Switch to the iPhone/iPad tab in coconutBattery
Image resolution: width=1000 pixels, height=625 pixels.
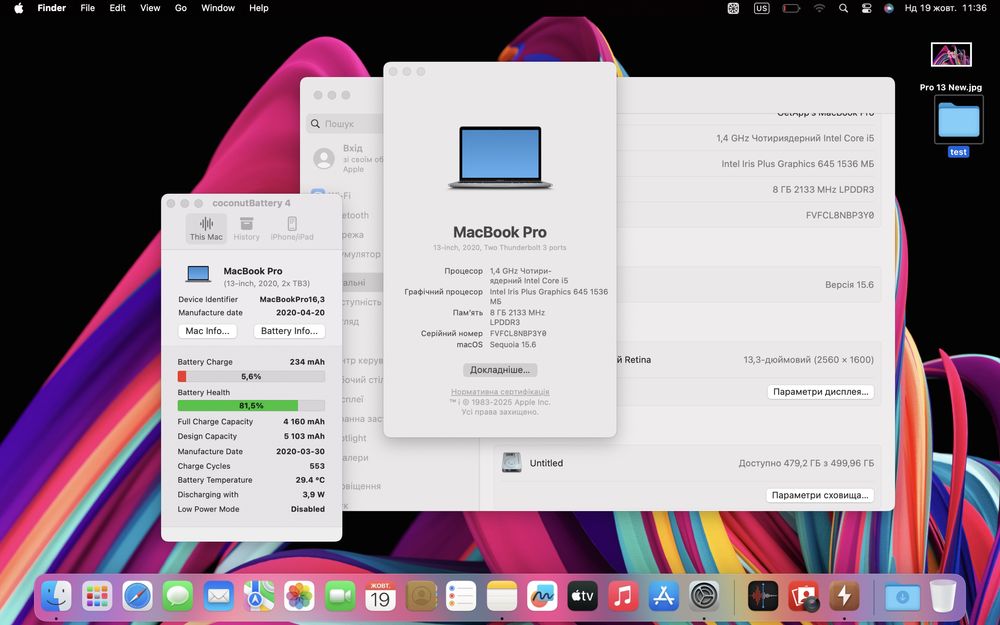click(x=292, y=228)
